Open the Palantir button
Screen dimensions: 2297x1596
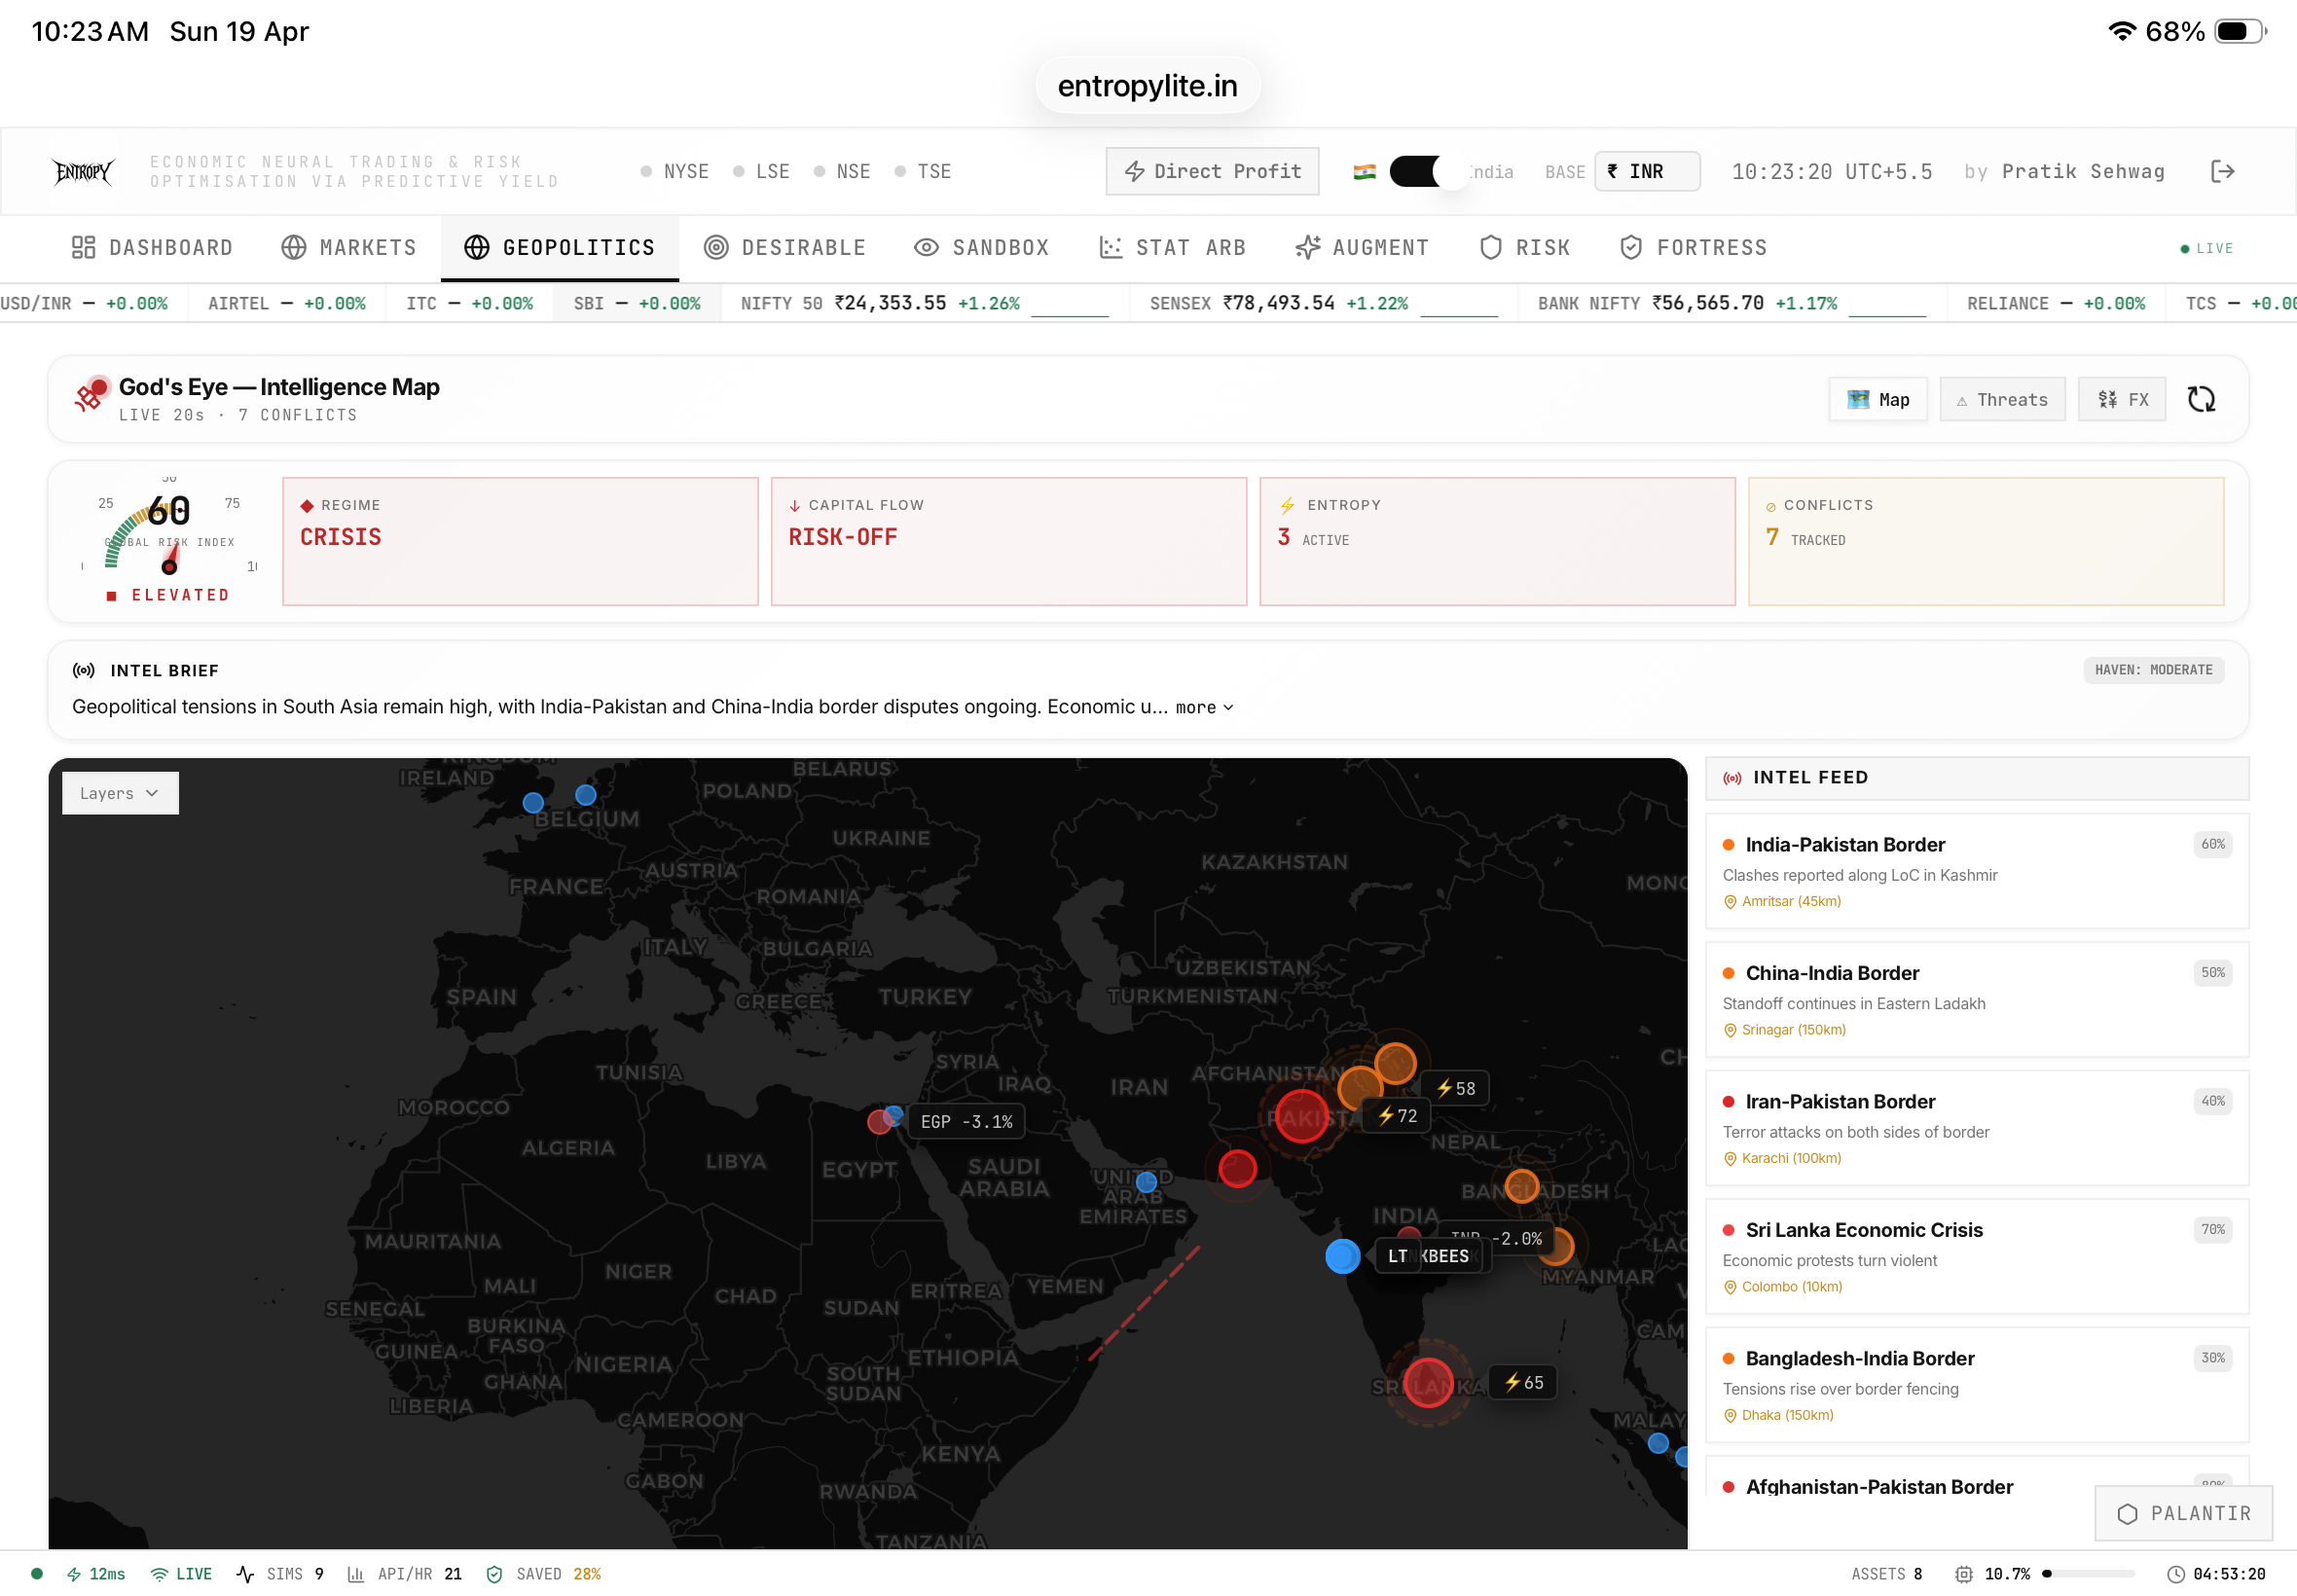(x=2184, y=1513)
